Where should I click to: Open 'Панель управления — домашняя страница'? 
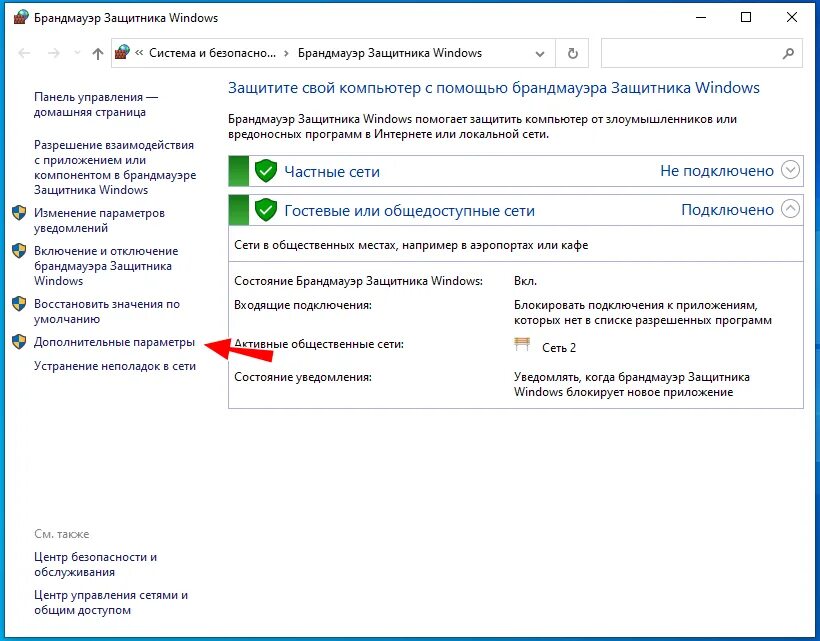[96, 105]
